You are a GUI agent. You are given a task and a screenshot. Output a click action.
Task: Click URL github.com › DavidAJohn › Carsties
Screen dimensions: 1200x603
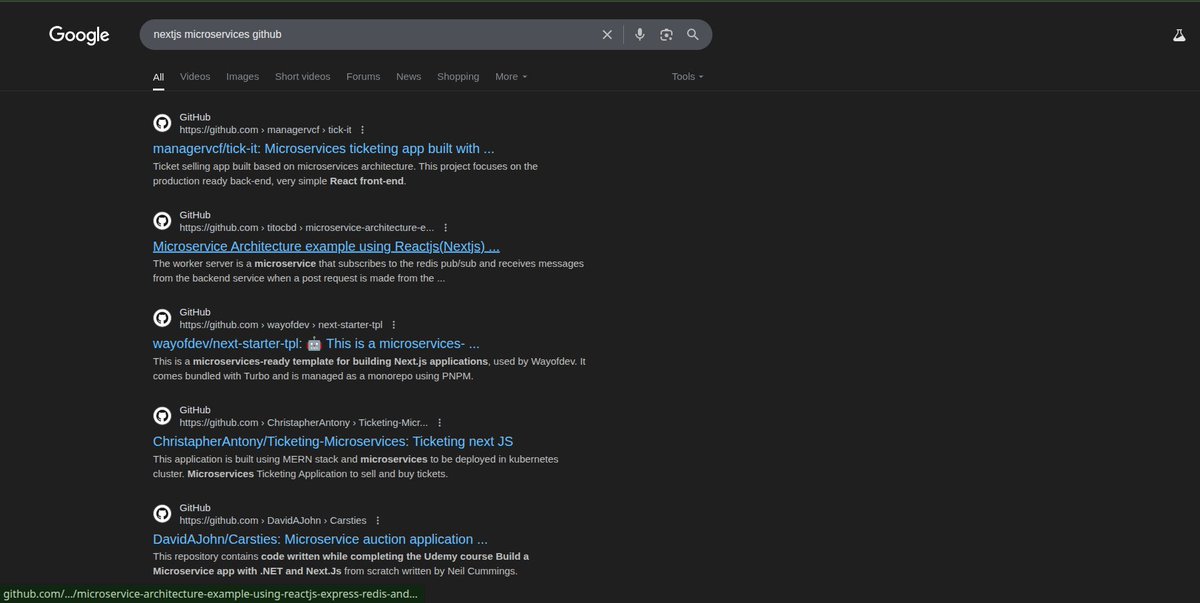pos(273,521)
